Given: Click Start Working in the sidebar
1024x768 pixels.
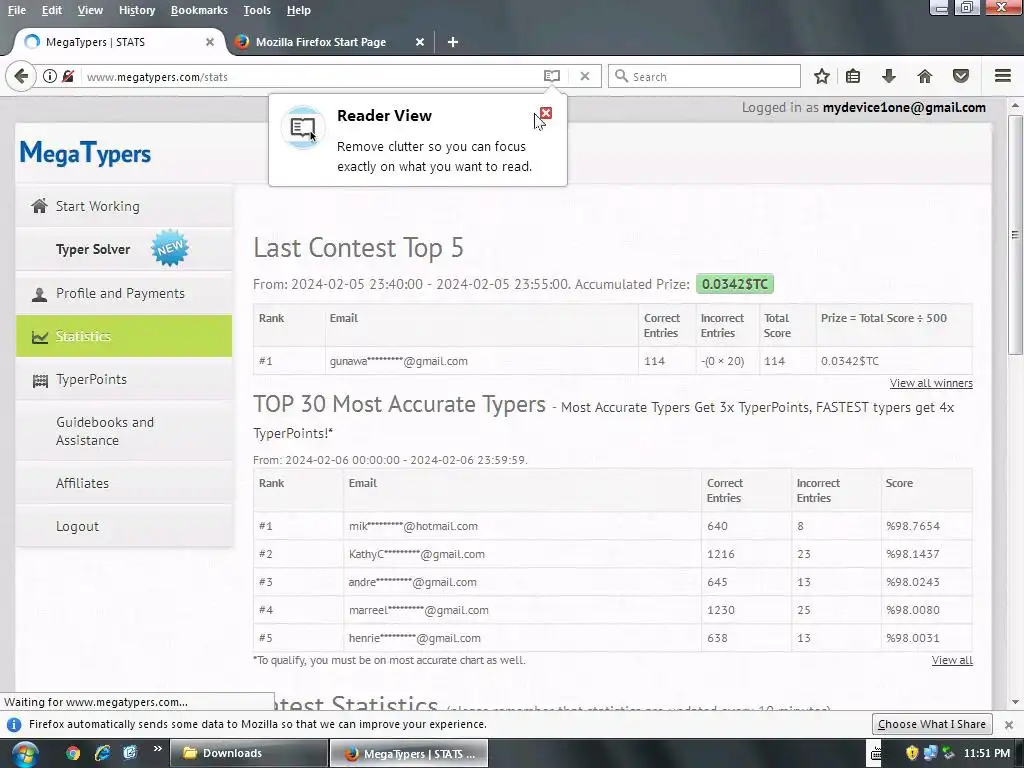Looking at the screenshot, I should tap(124, 206).
